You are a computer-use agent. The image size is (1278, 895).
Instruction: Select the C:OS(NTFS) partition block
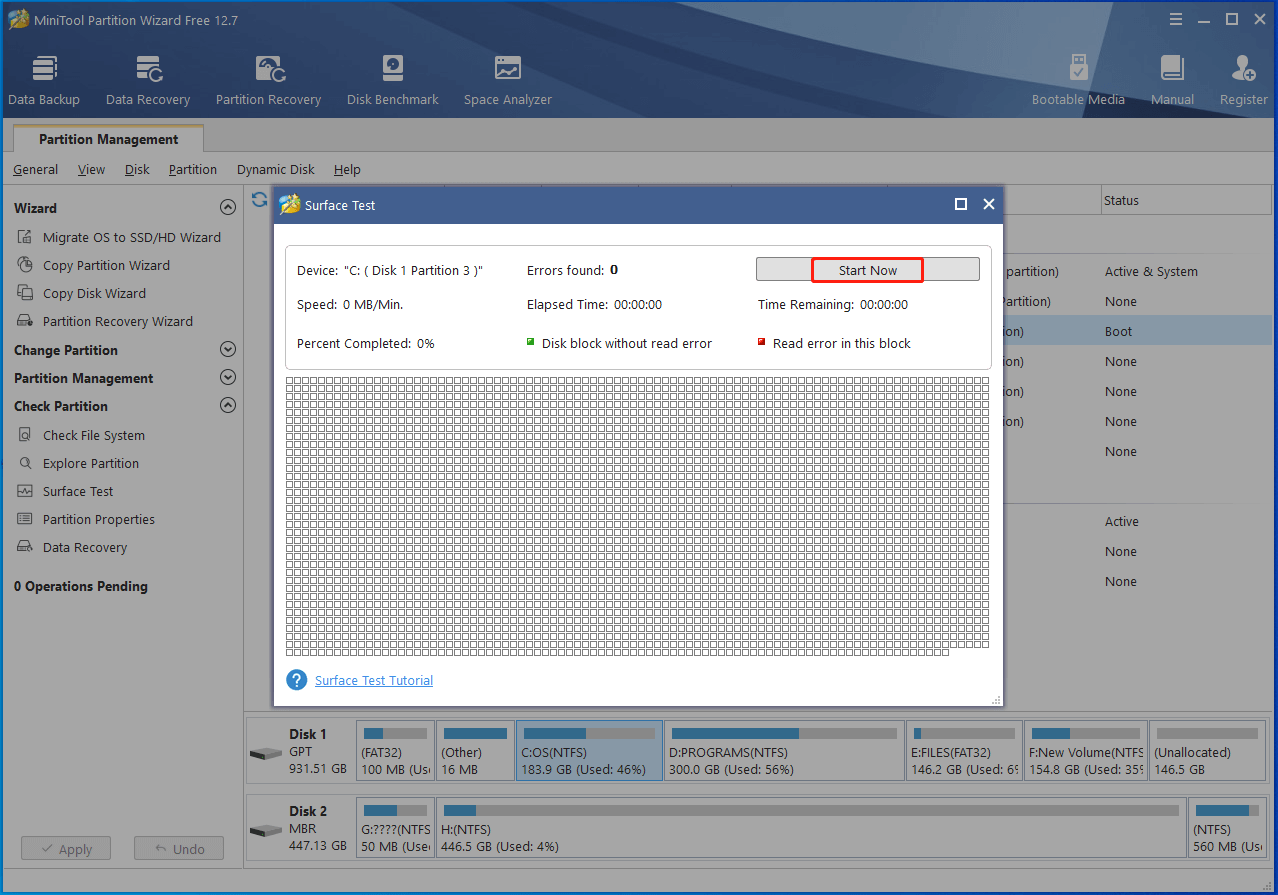click(x=589, y=751)
